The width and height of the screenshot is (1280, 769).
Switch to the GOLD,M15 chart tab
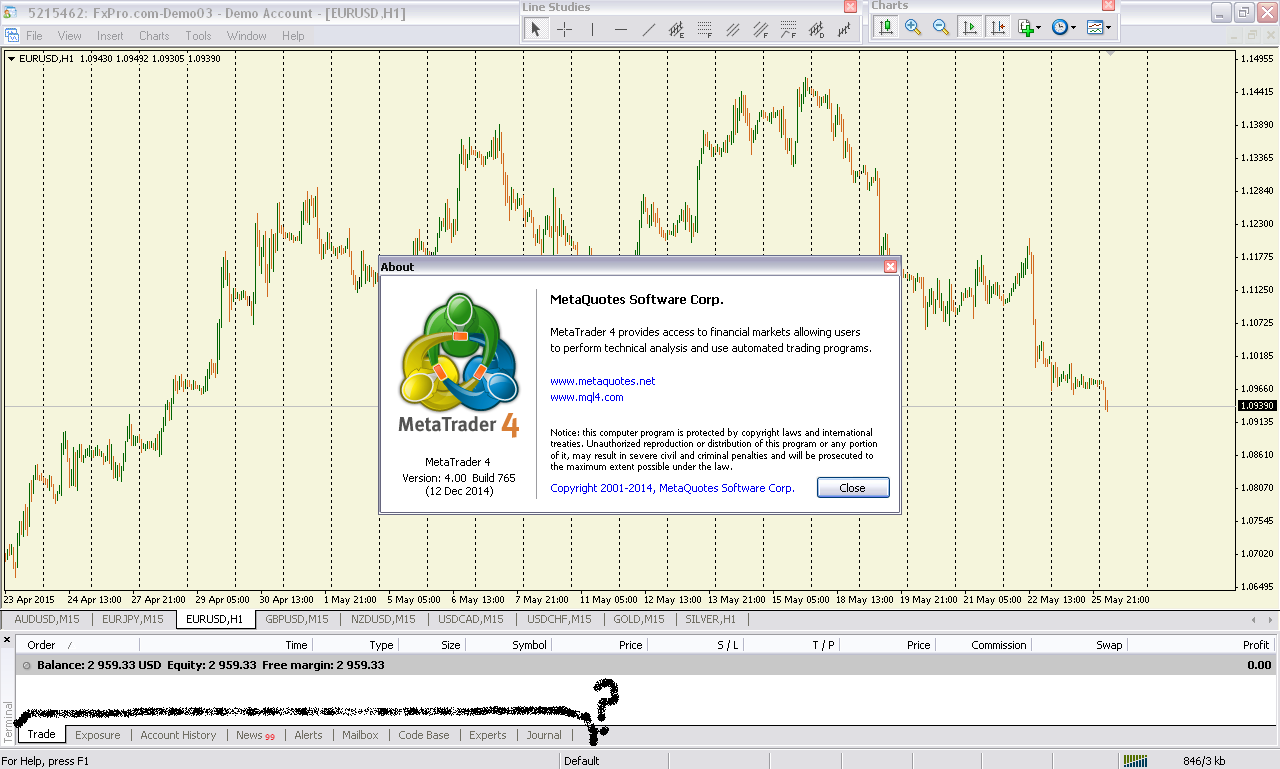pyautogui.click(x=639, y=619)
